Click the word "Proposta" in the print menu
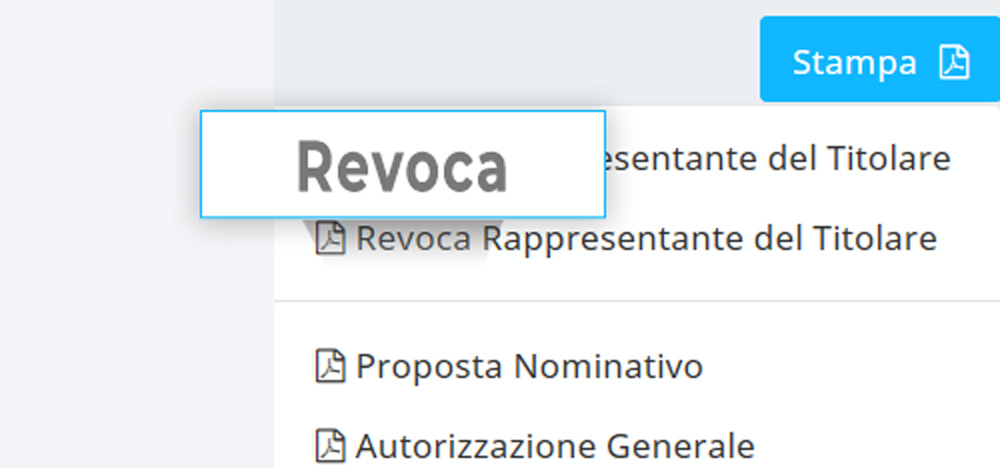This screenshot has height=468, width=1000. click(430, 366)
